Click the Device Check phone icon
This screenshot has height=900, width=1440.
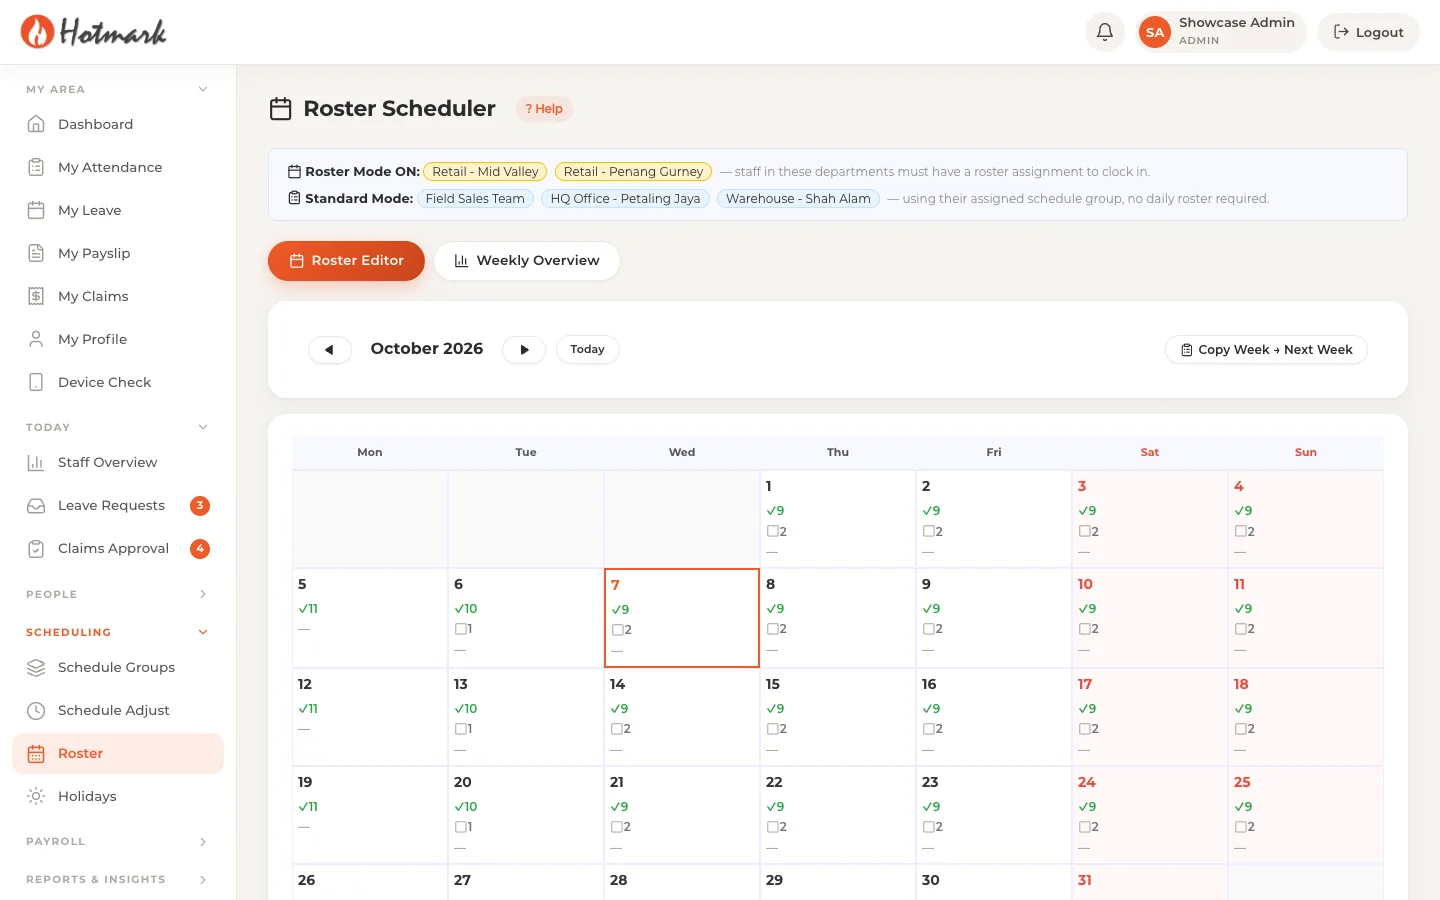tap(36, 382)
